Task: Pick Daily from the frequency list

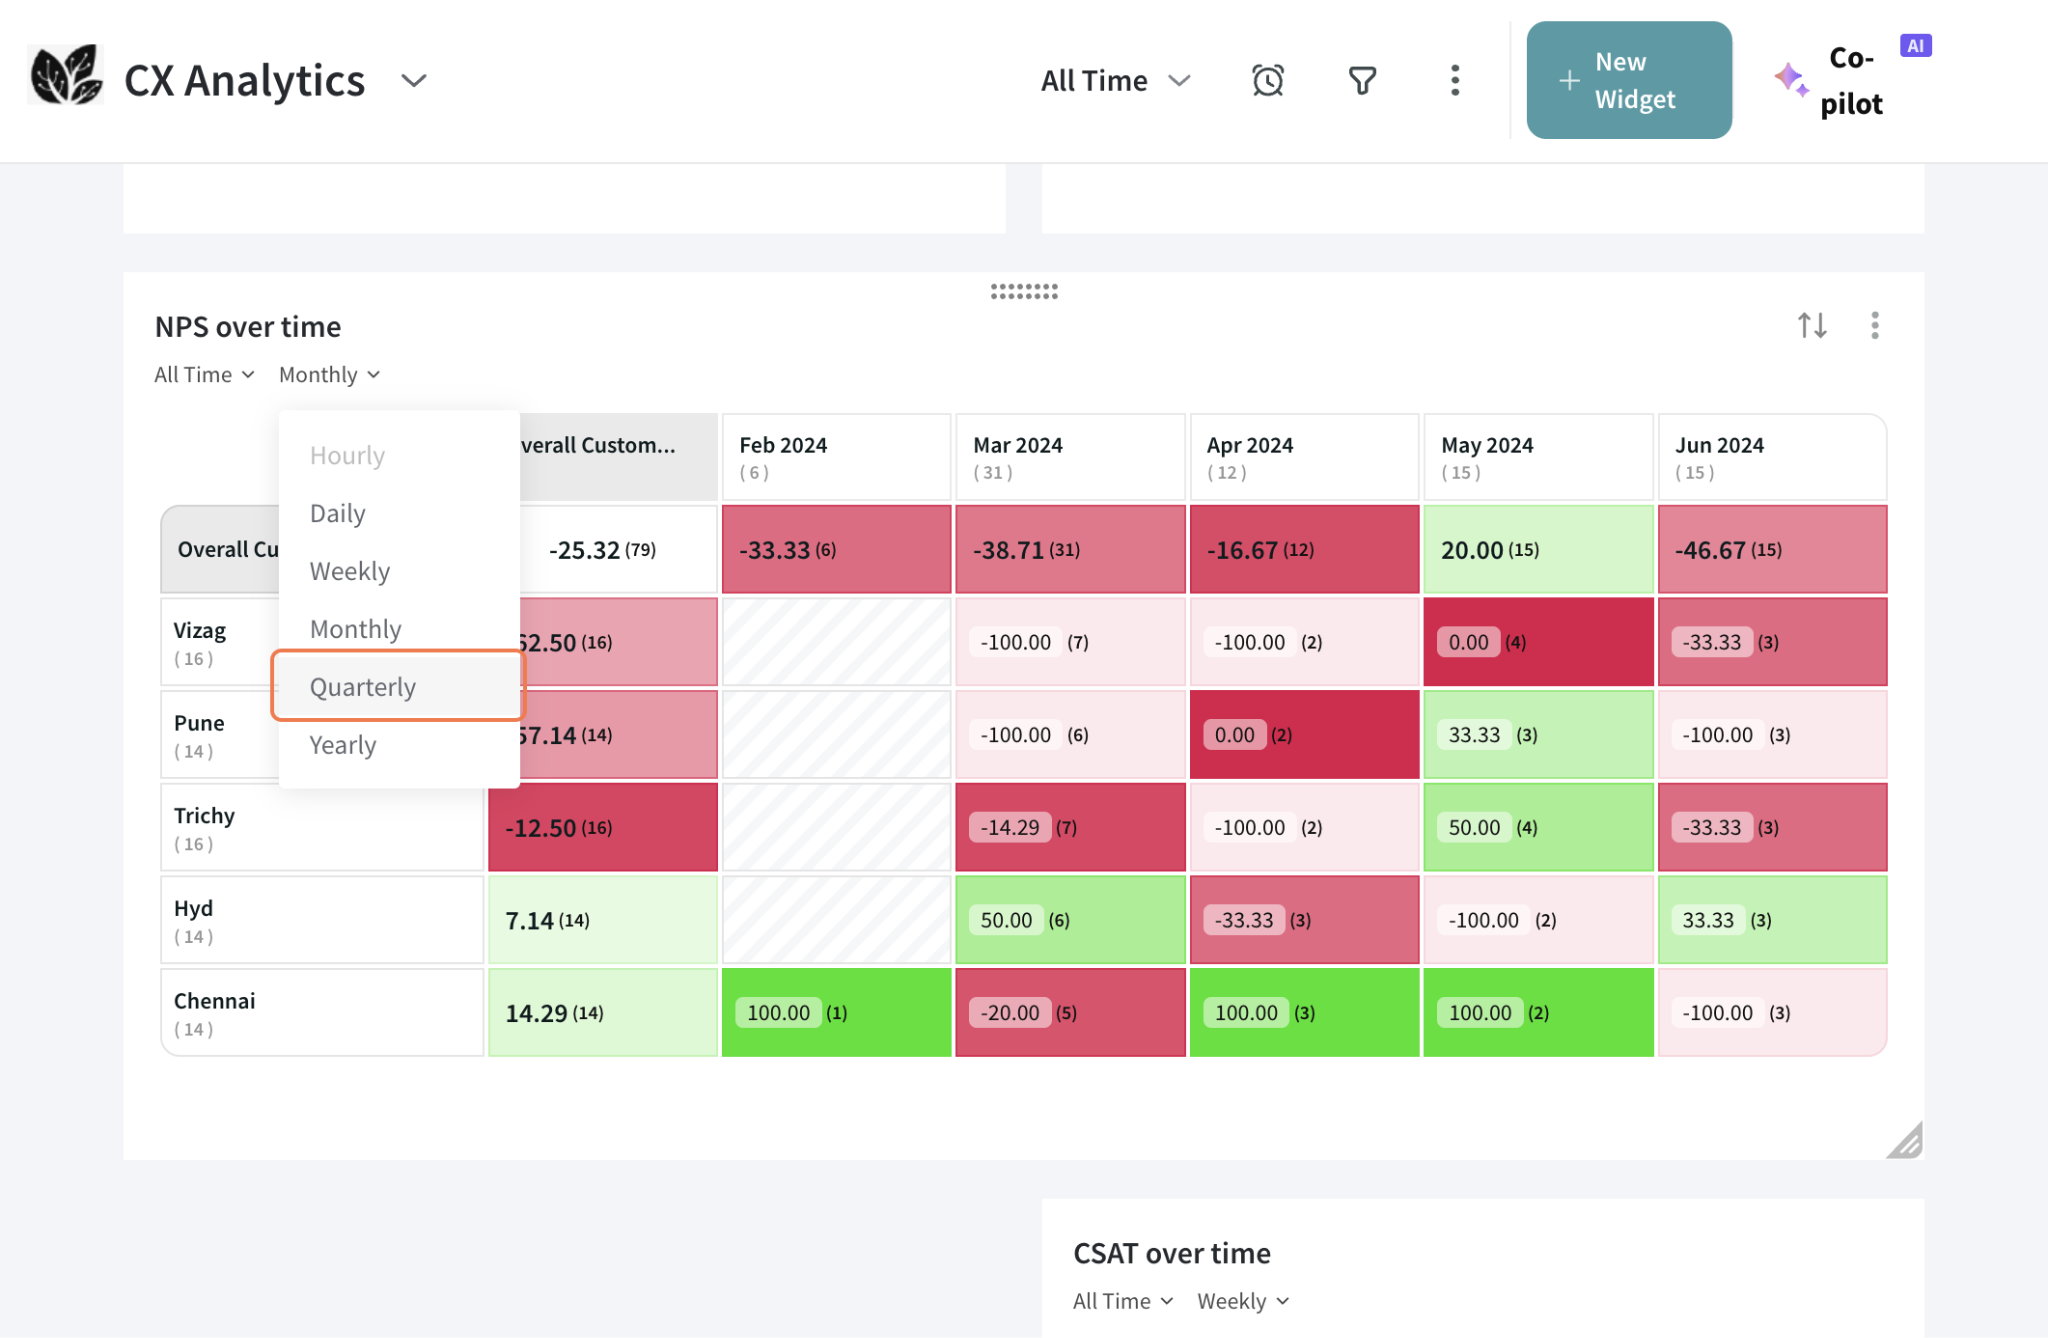Action: (338, 512)
